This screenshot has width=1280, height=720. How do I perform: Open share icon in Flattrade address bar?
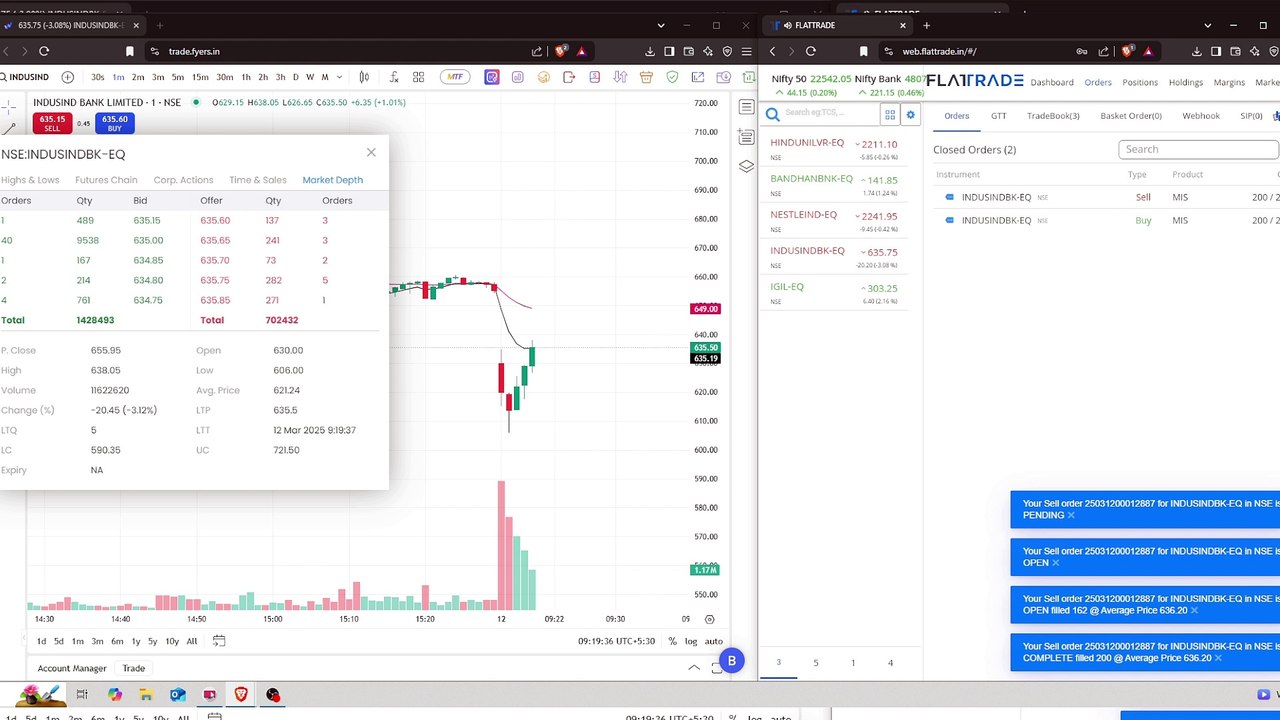point(1104,51)
